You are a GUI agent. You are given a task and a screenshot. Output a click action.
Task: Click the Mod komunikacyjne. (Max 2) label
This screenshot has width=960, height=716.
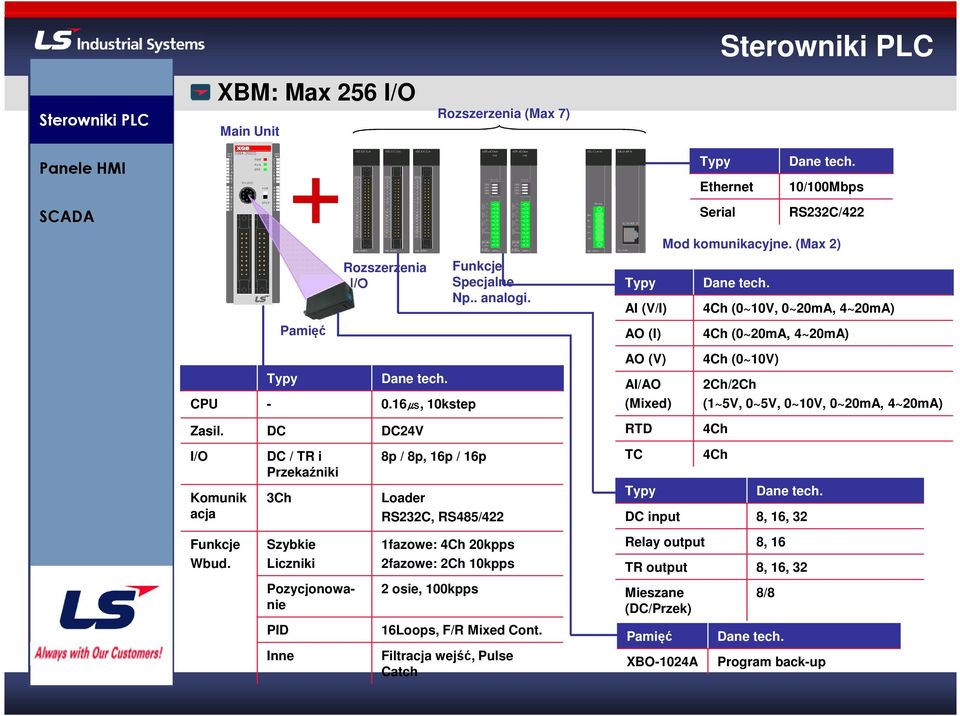point(751,244)
